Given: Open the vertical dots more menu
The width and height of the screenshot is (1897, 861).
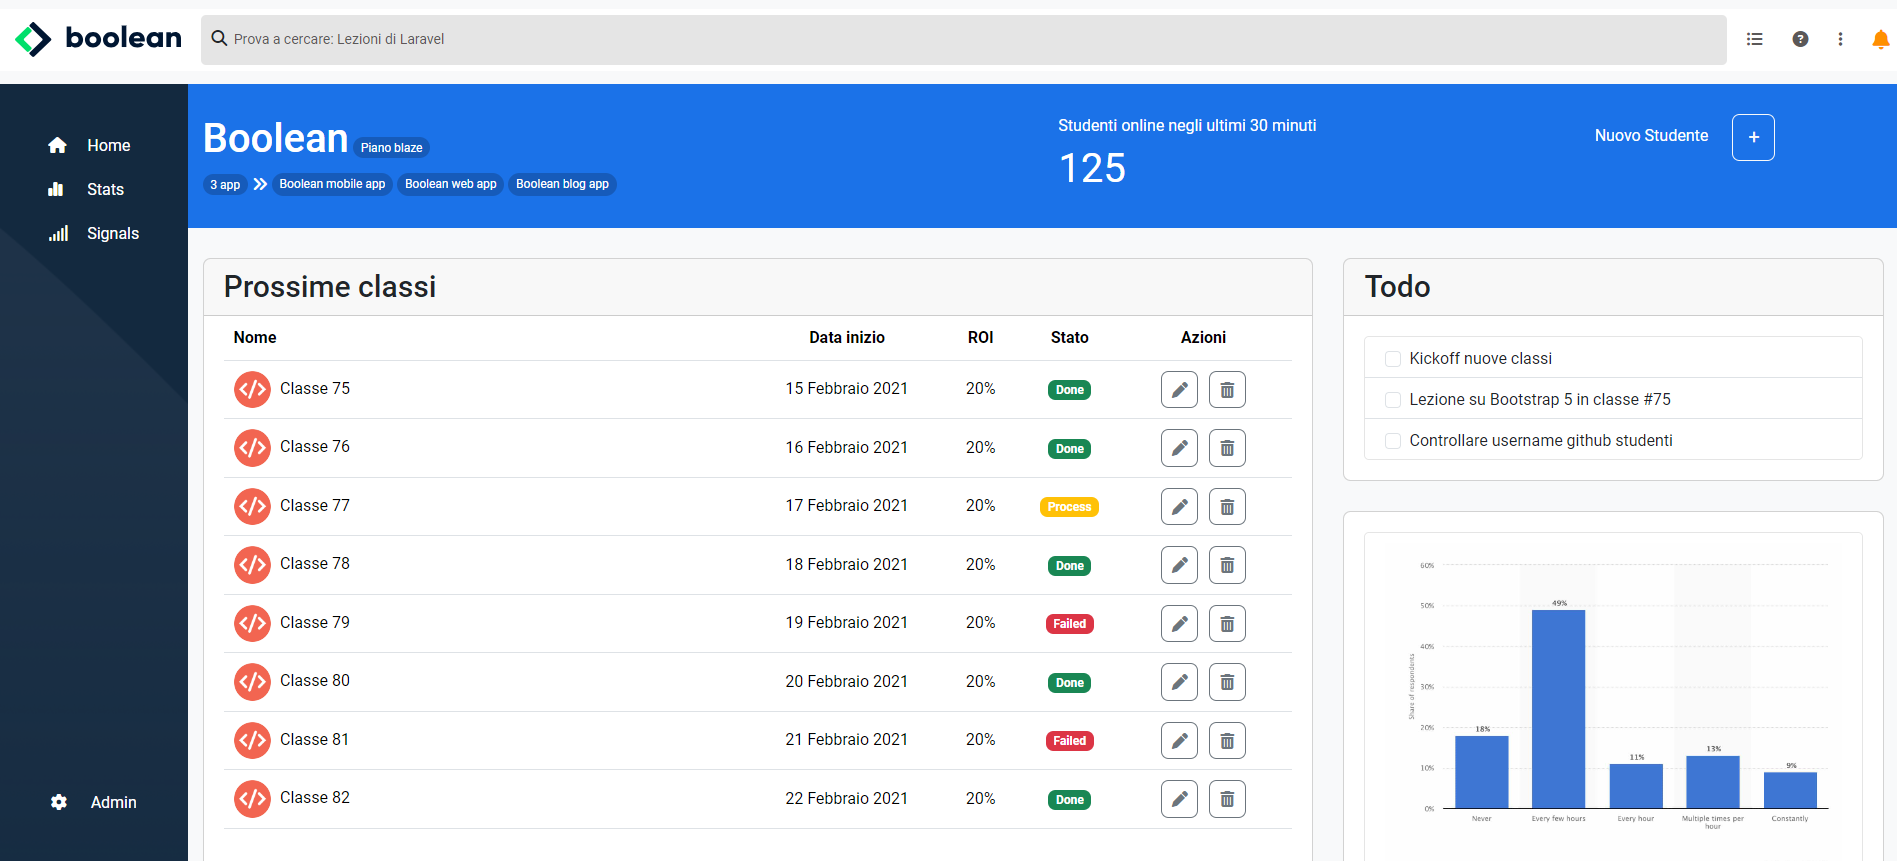Looking at the screenshot, I should [x=1840, y=39].
